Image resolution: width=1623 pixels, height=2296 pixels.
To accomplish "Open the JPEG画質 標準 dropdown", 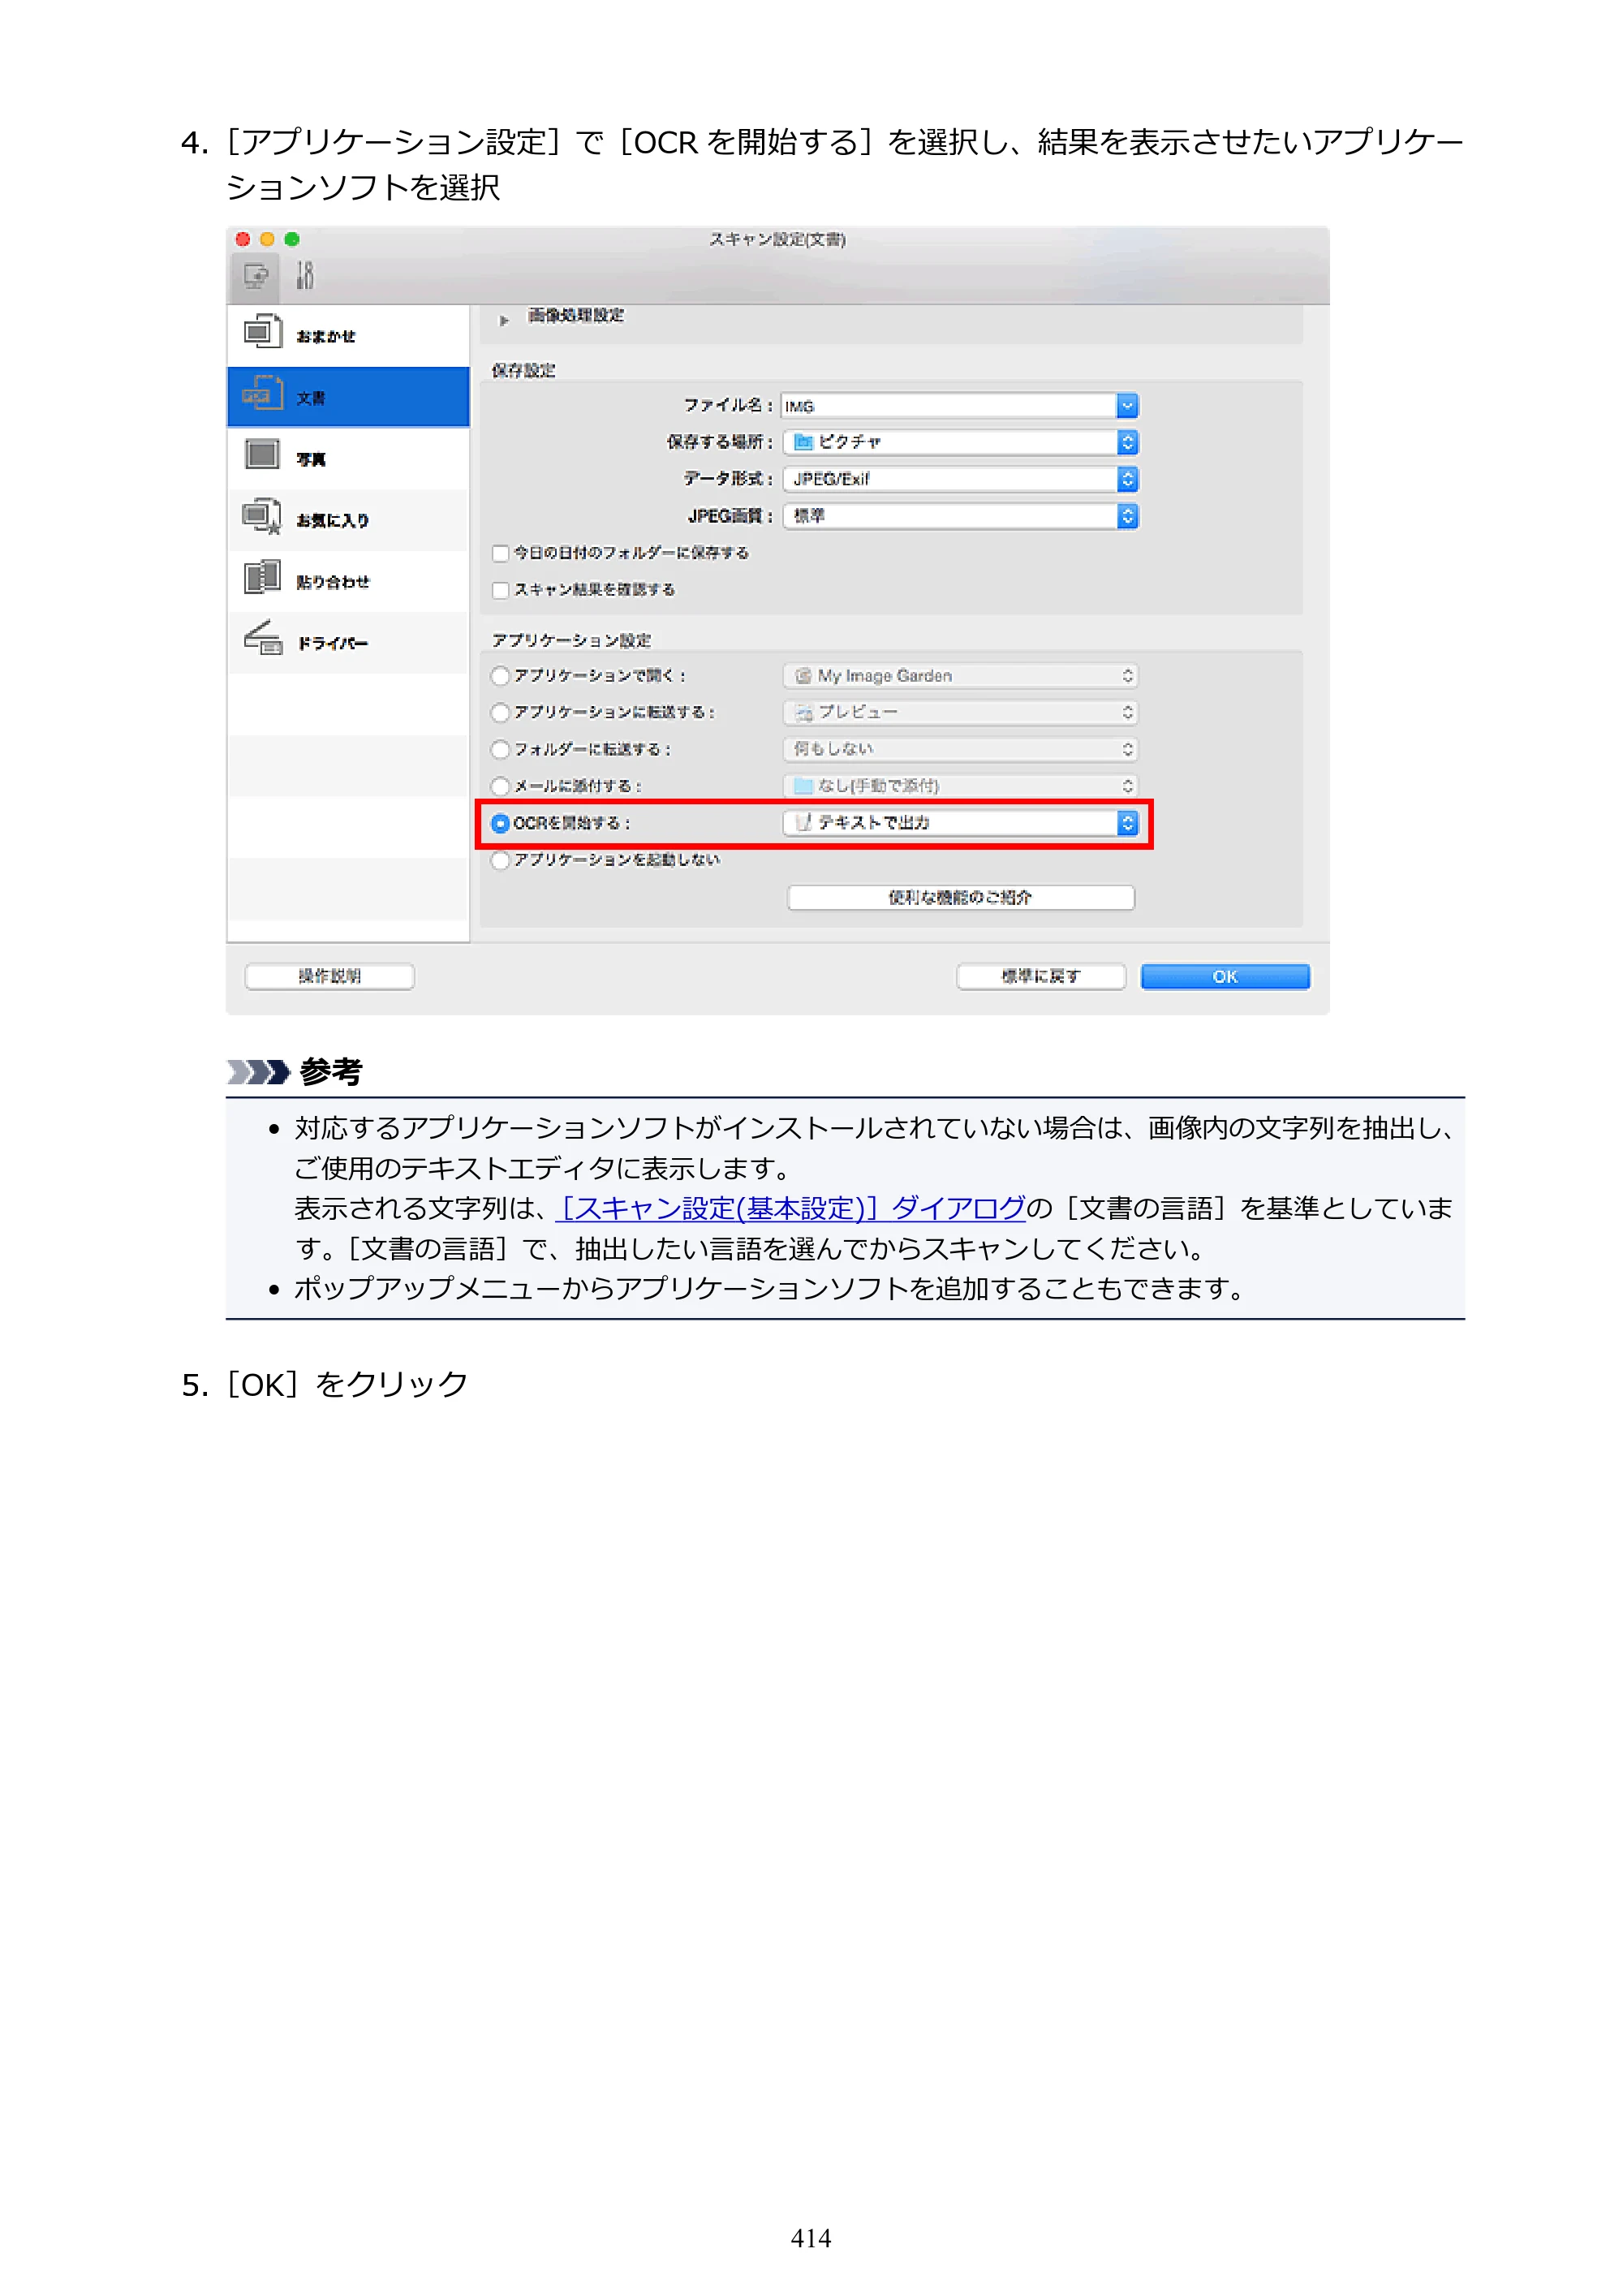I will 961,516.
